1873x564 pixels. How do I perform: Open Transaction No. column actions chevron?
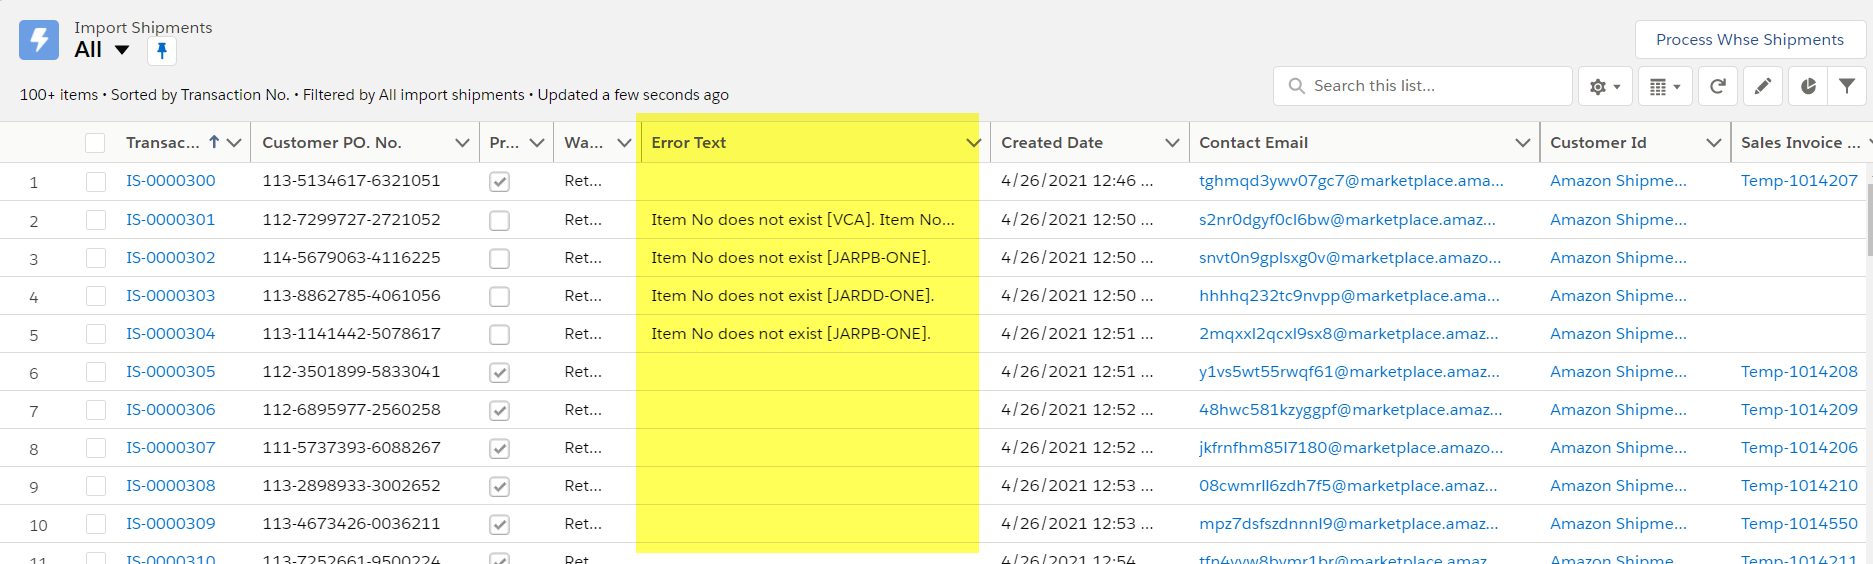235,143
